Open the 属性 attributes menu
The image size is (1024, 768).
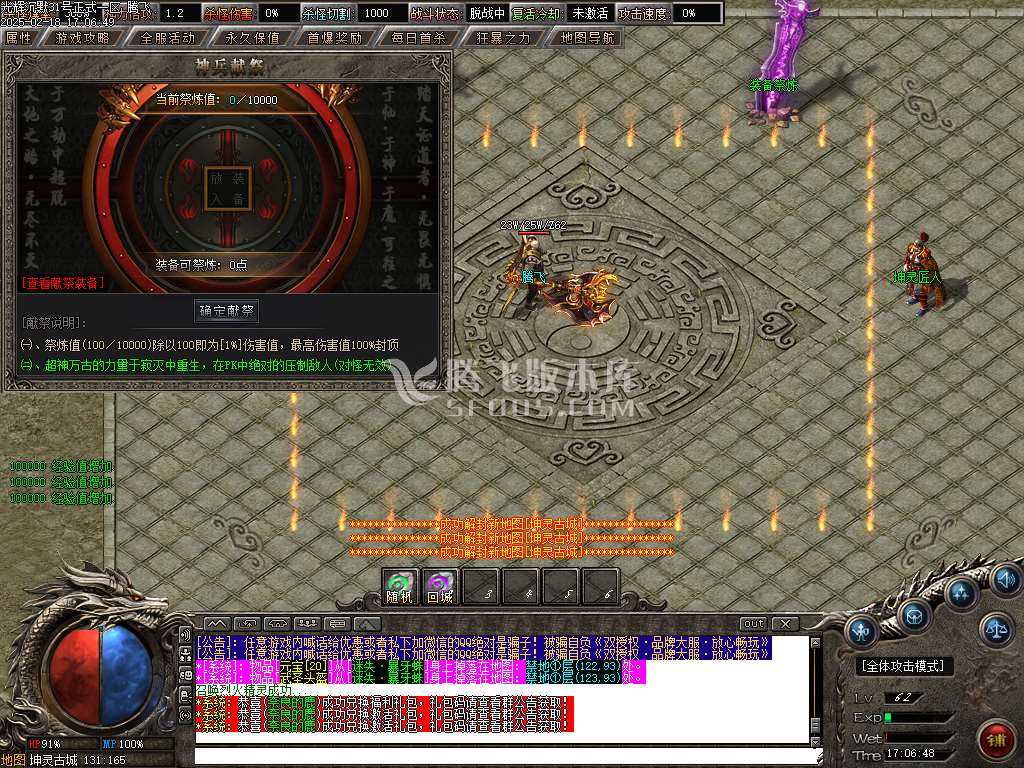pyautogui.click(x=19, y=38)
